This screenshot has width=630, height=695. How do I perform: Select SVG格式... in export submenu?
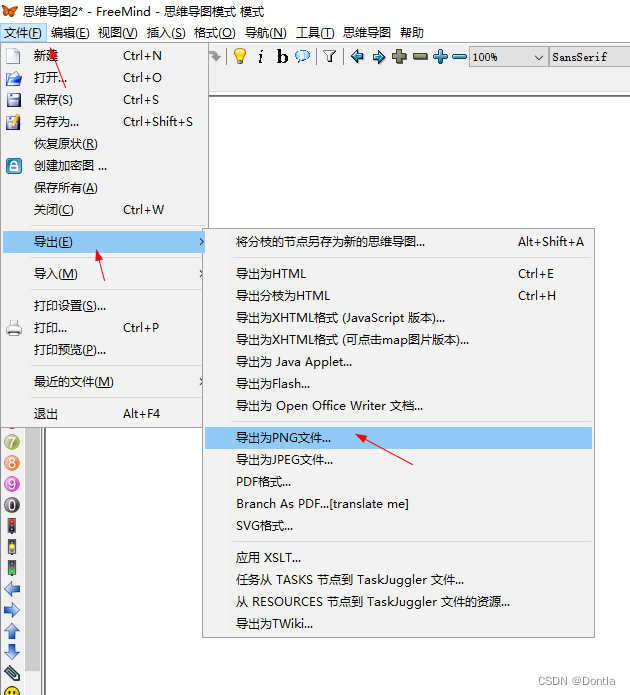(x=398, y=526)
